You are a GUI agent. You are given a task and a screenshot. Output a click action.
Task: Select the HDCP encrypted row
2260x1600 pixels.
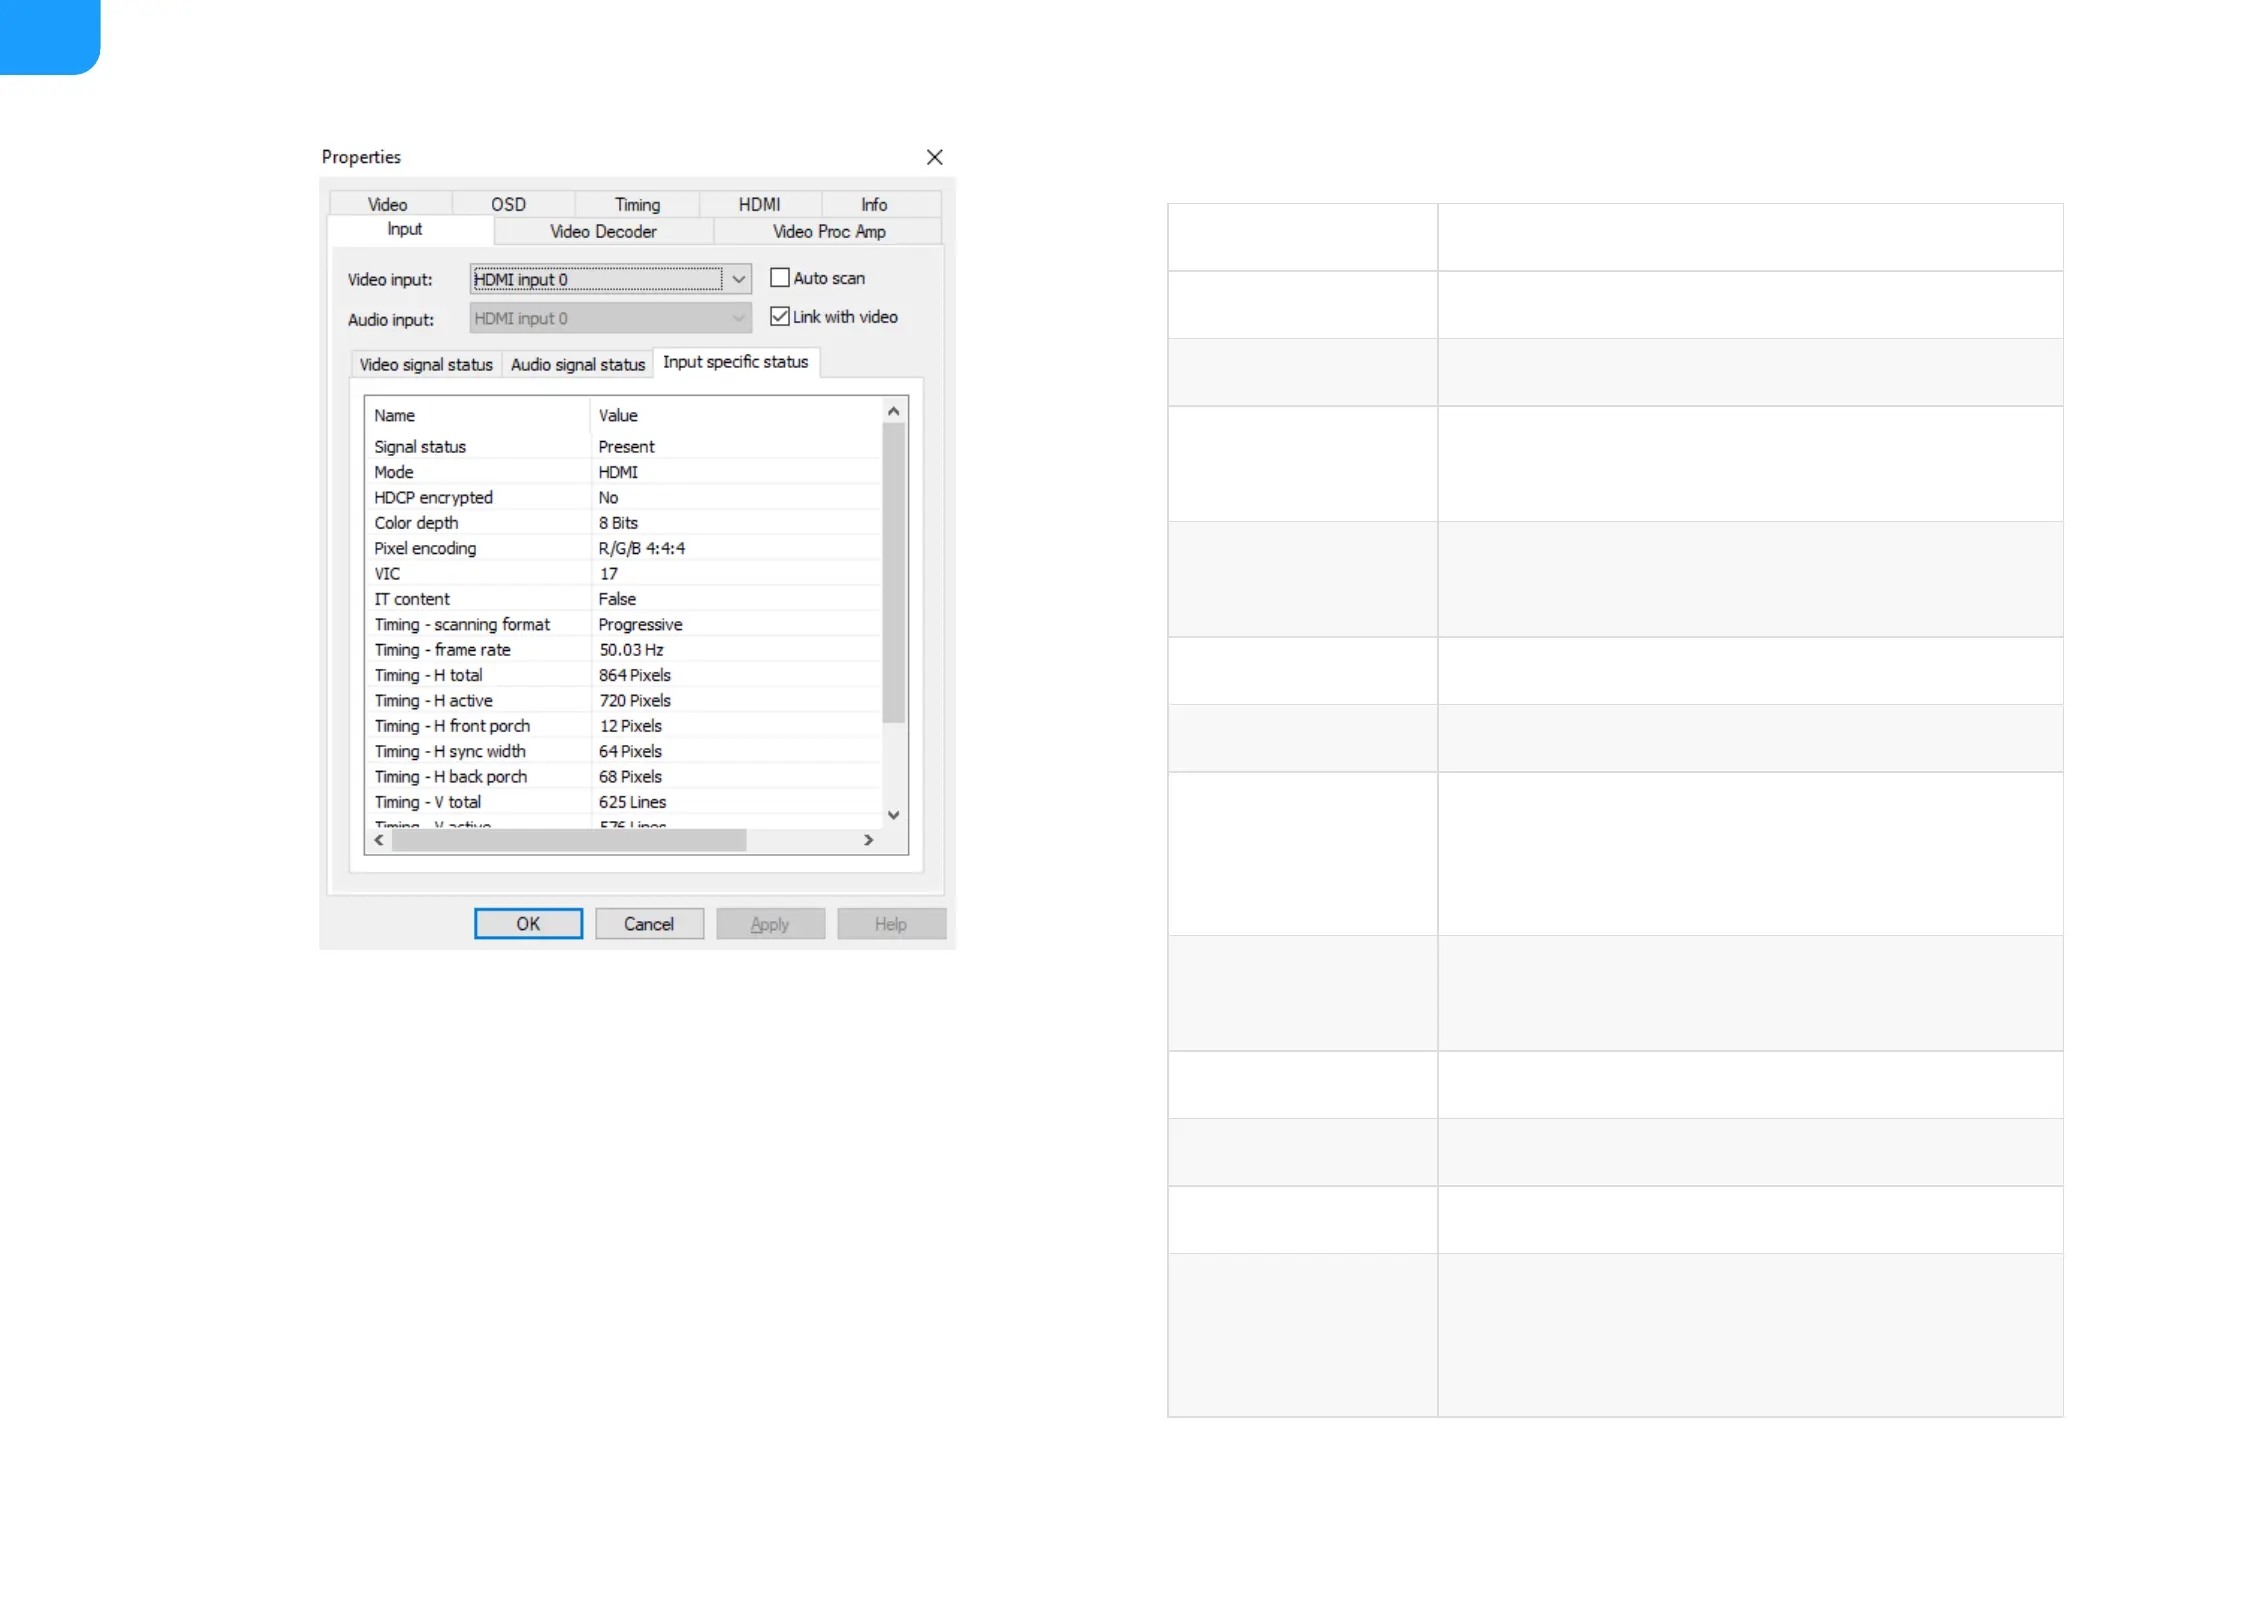click(x=434, y=497)
